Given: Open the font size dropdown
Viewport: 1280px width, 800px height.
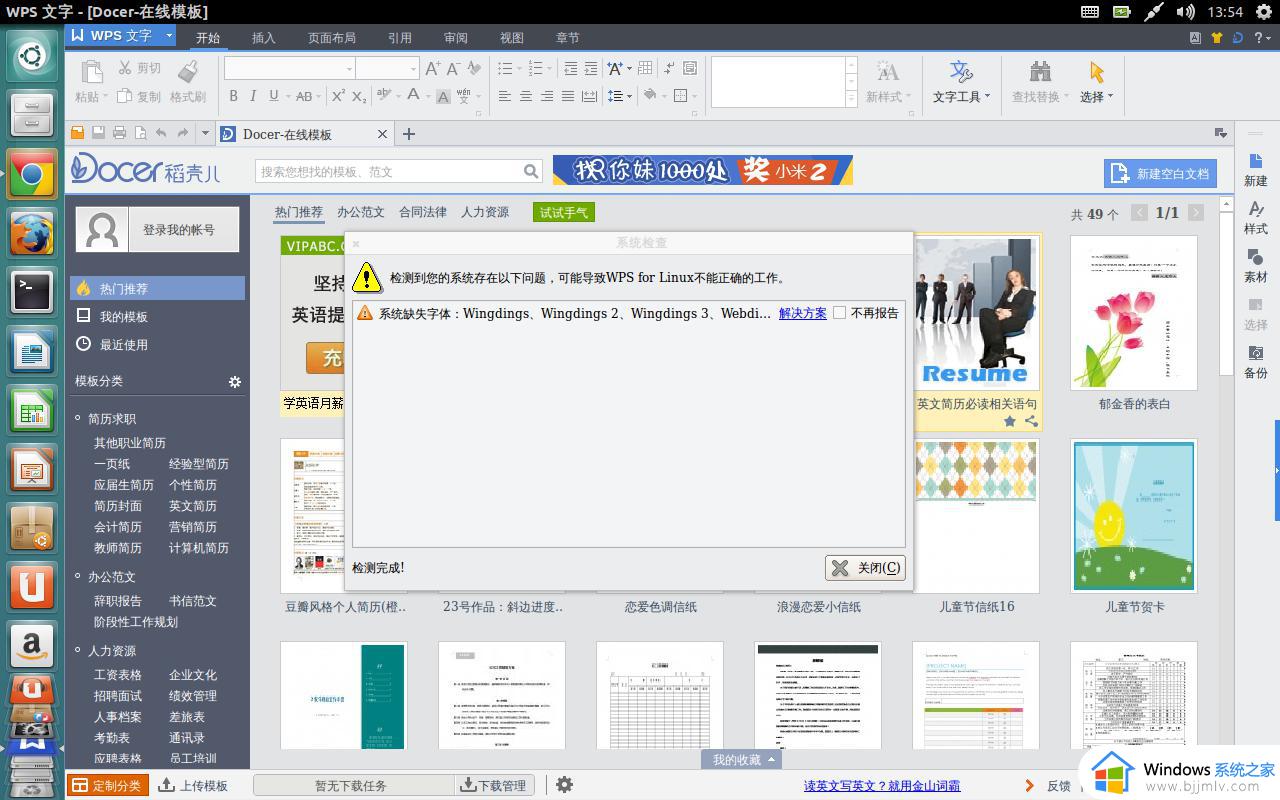Looking at the screenshot, I should (413, 68).
